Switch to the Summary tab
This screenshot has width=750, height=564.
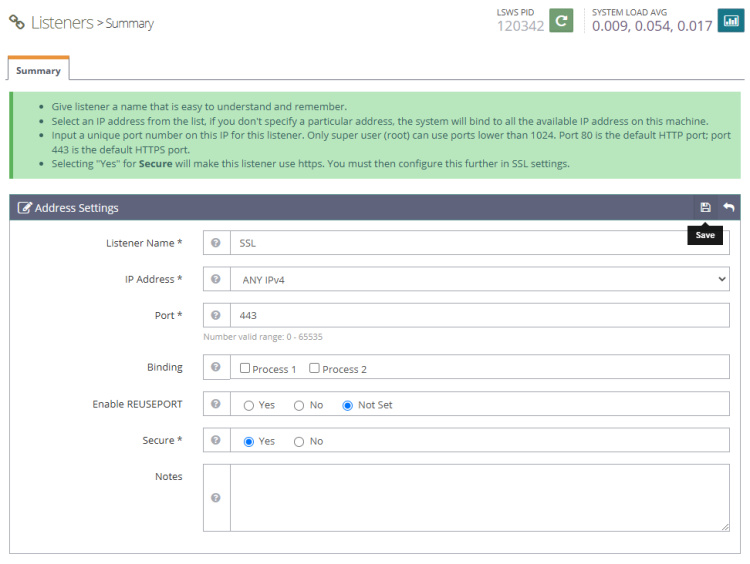click(38, 71)
